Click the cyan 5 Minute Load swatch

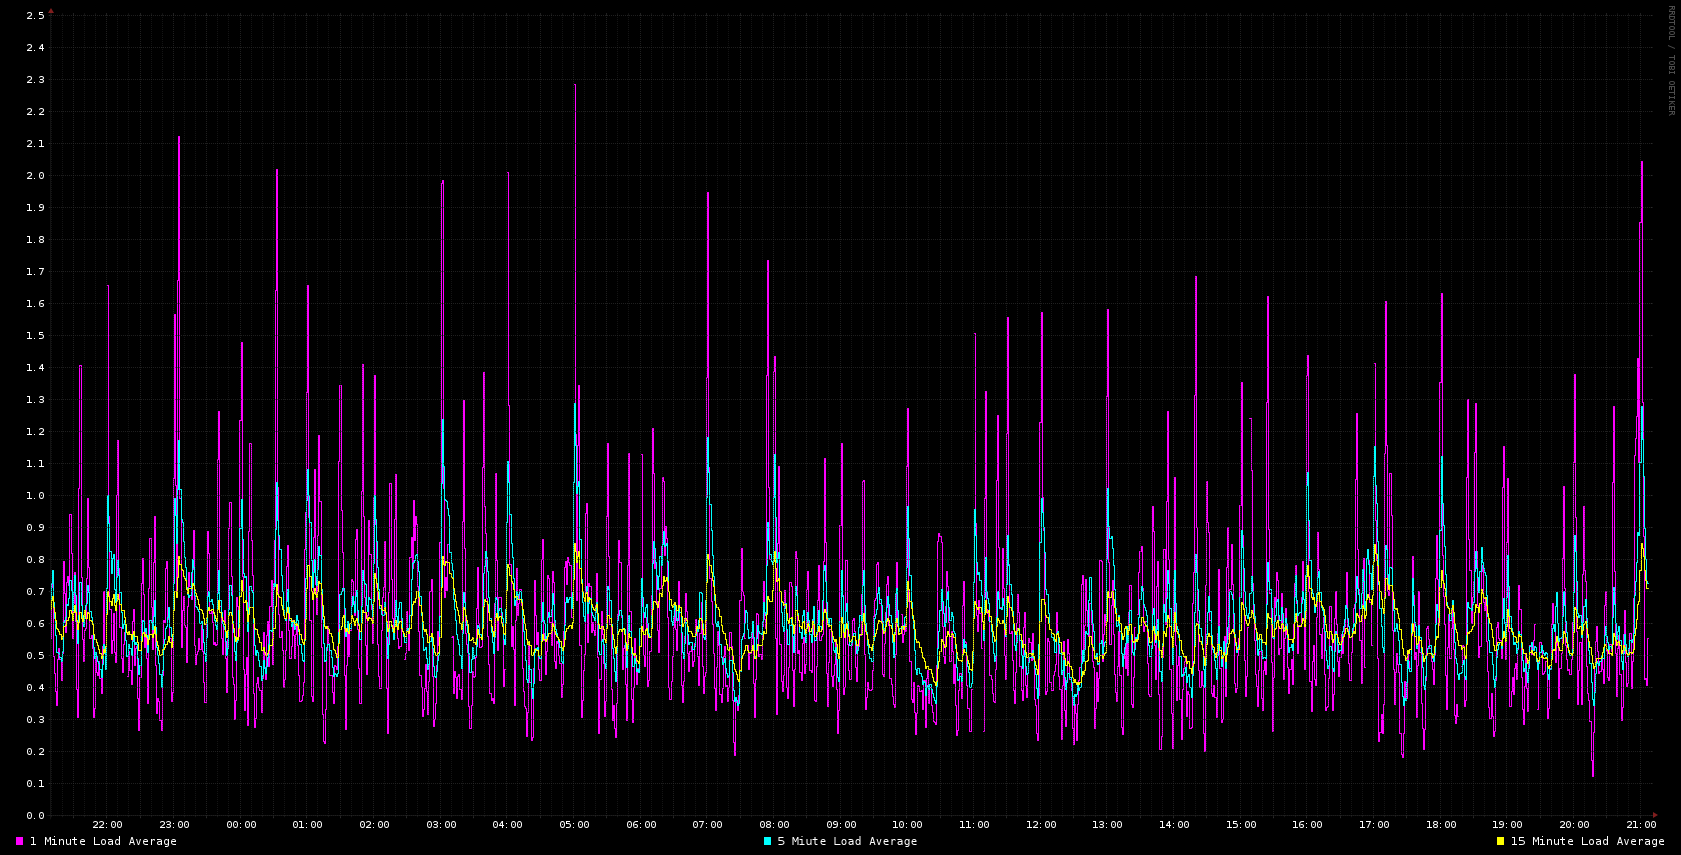767,842
